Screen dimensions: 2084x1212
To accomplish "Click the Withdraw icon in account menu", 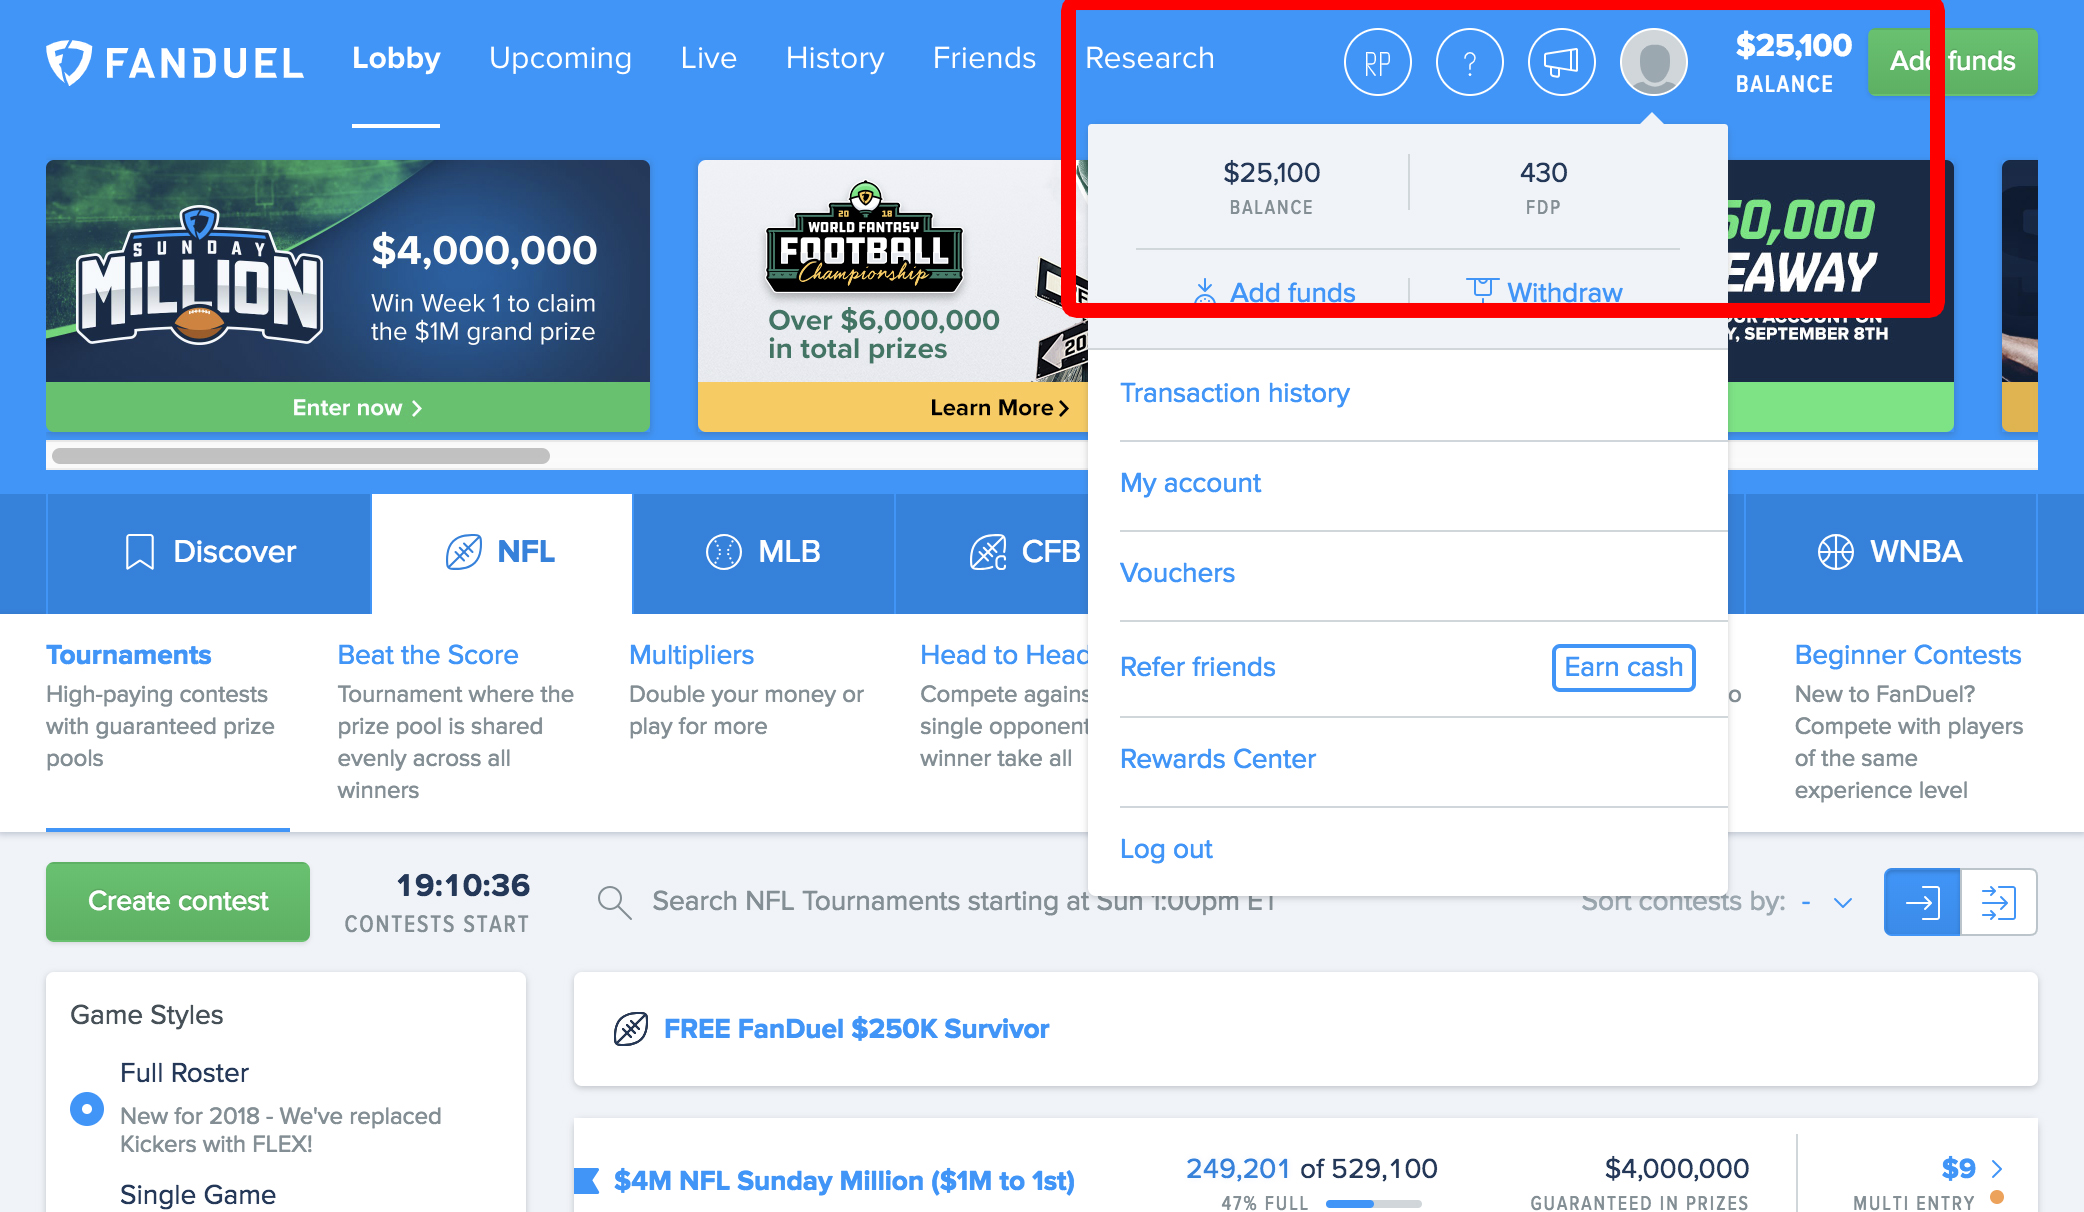I will click(1482, 290).
